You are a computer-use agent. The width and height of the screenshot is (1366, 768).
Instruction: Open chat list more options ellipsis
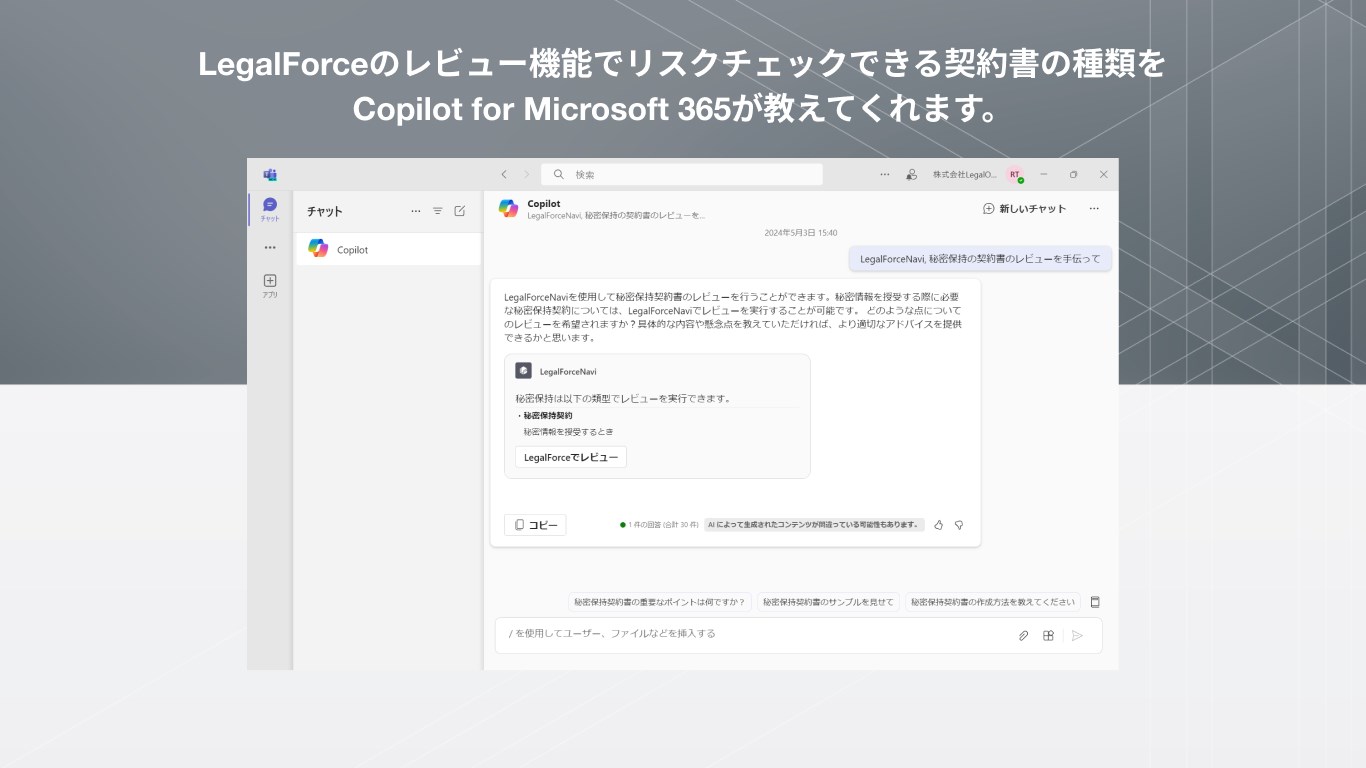pyautogui.click(x=416, y=211)
